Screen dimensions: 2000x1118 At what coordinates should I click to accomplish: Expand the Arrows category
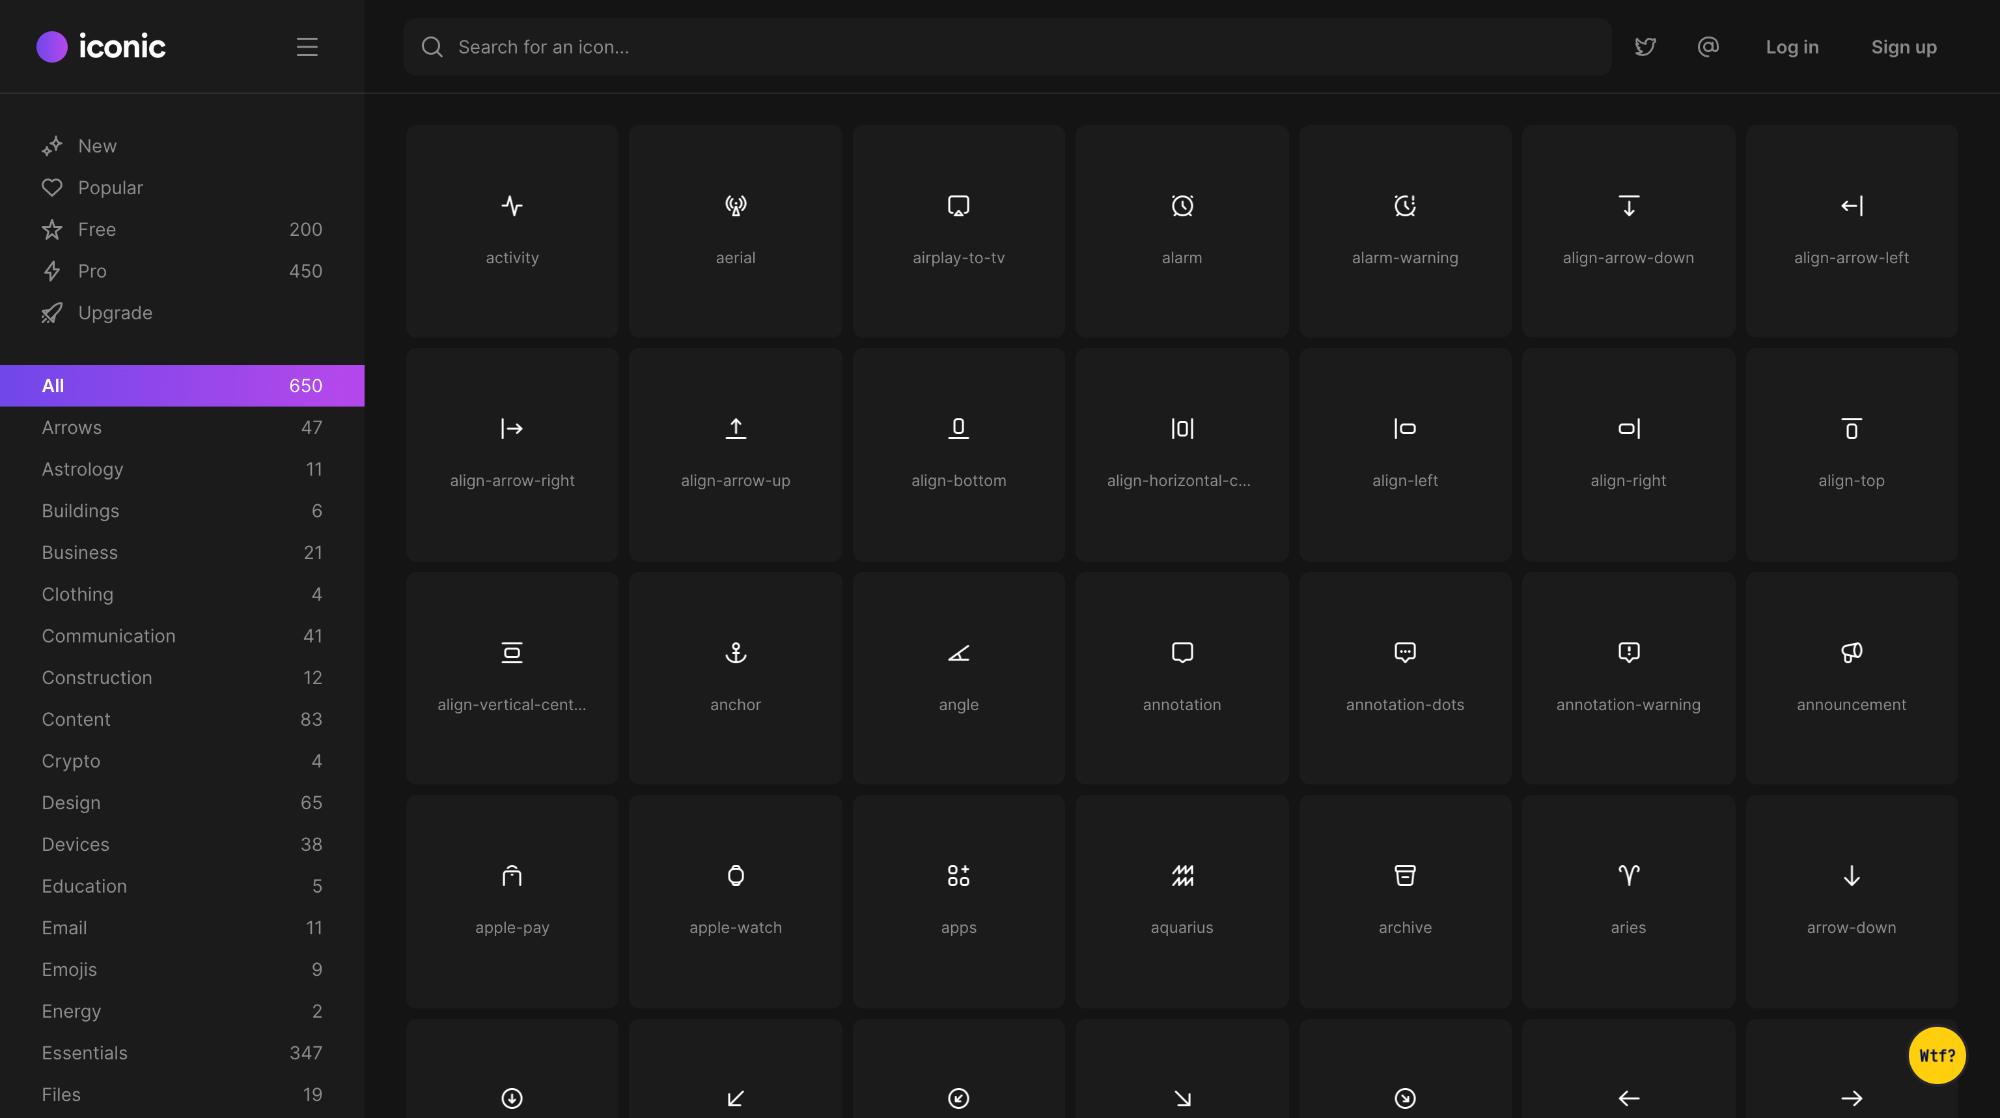(71, 427)
